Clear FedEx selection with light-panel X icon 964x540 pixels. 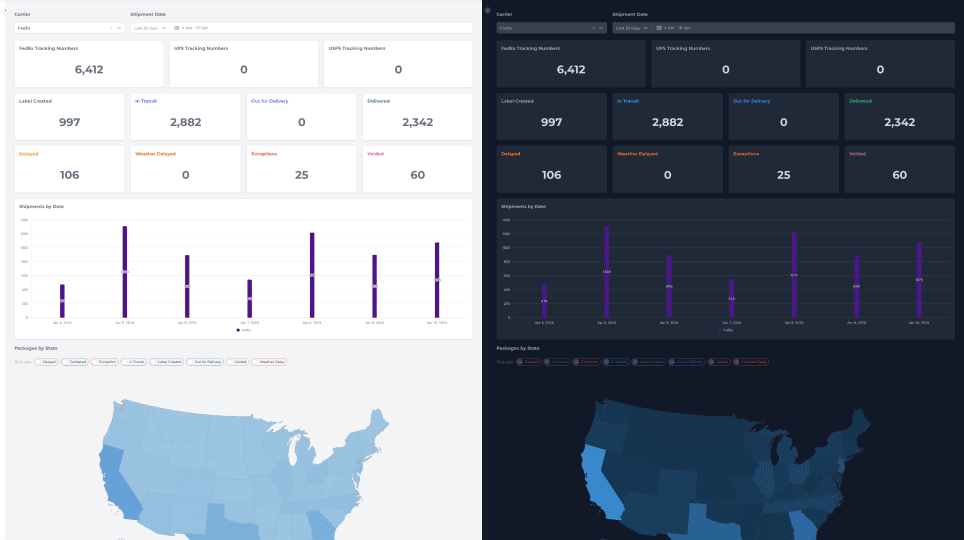112,28
